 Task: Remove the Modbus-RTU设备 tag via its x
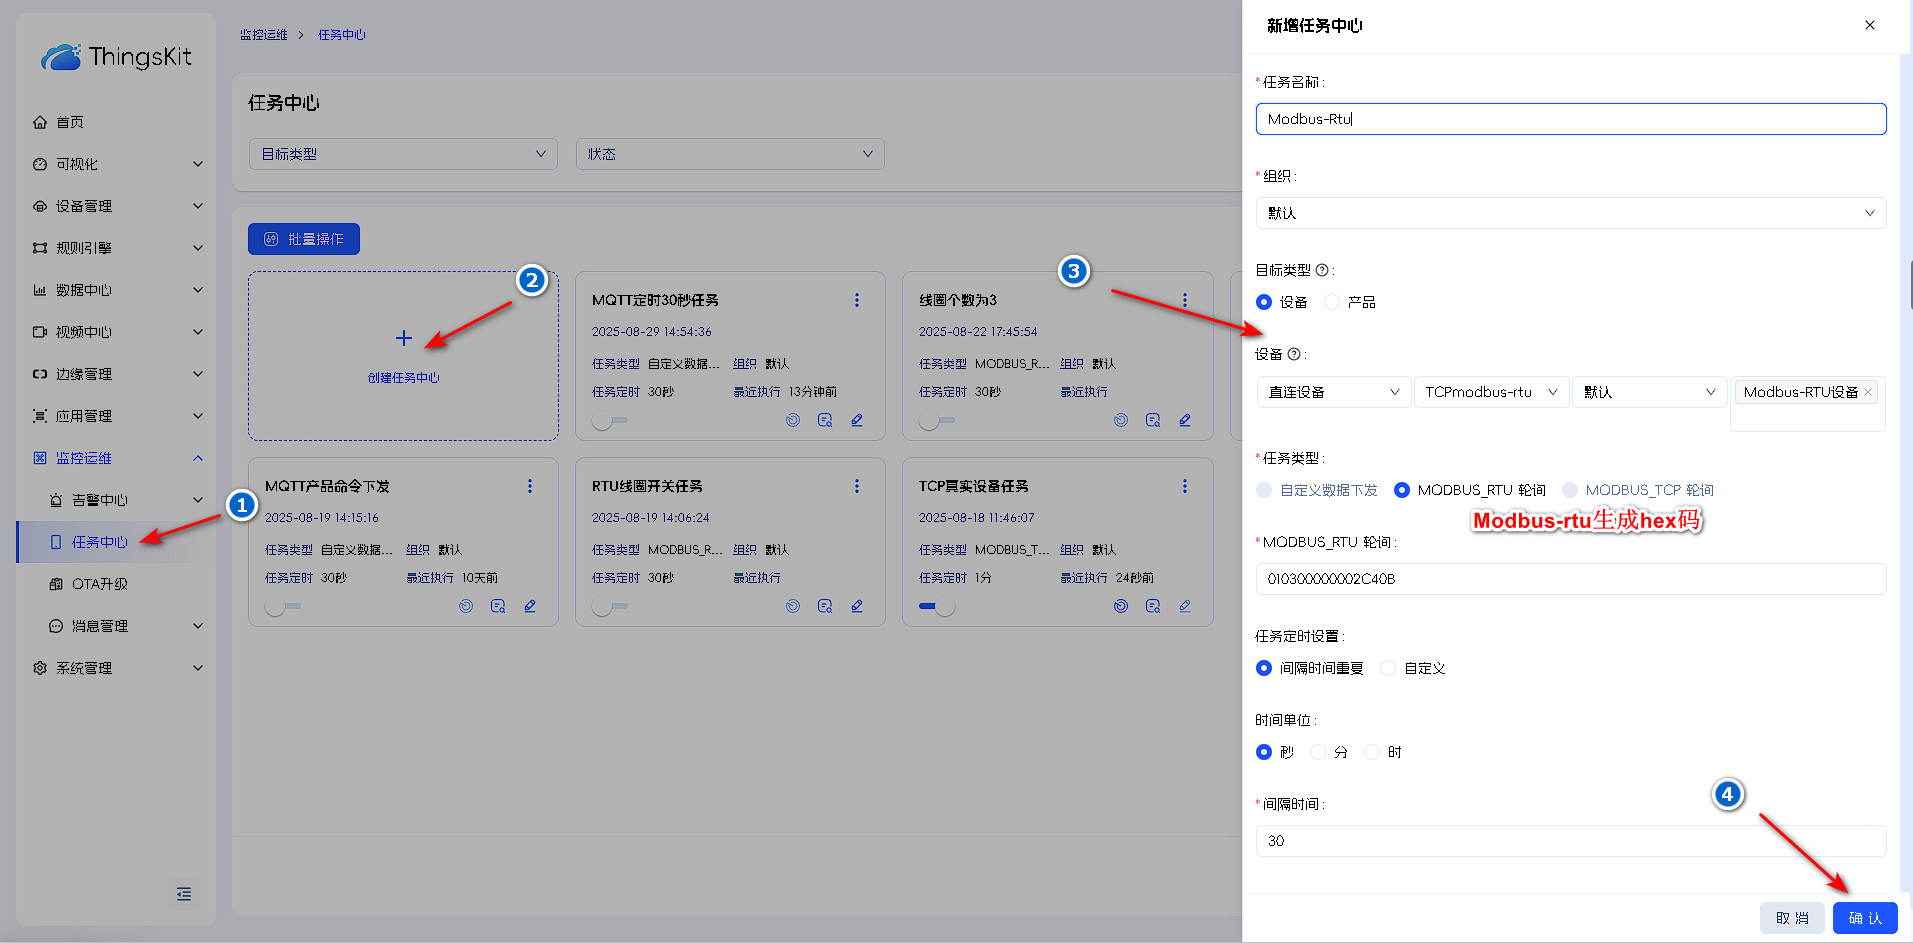point(1868,392)
